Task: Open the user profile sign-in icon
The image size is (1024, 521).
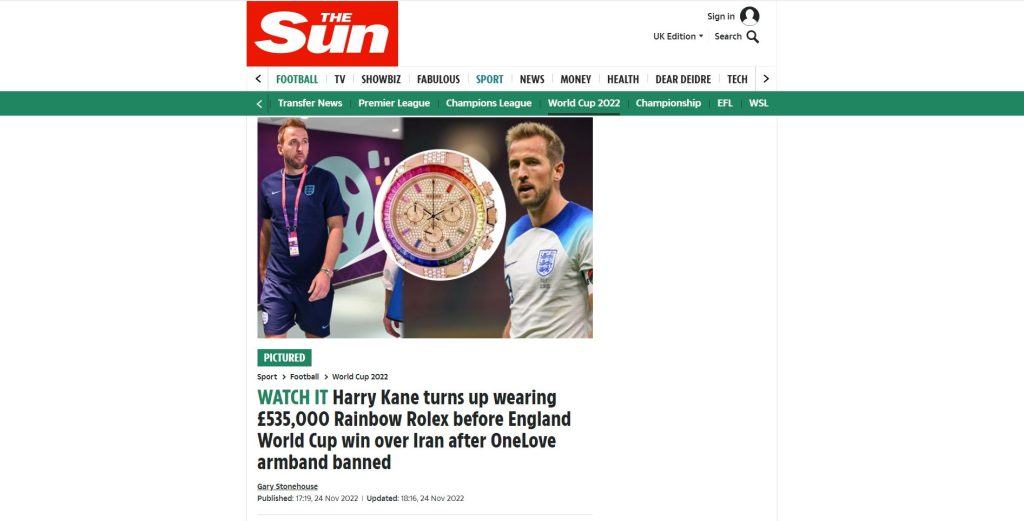Action: [750, 16]
